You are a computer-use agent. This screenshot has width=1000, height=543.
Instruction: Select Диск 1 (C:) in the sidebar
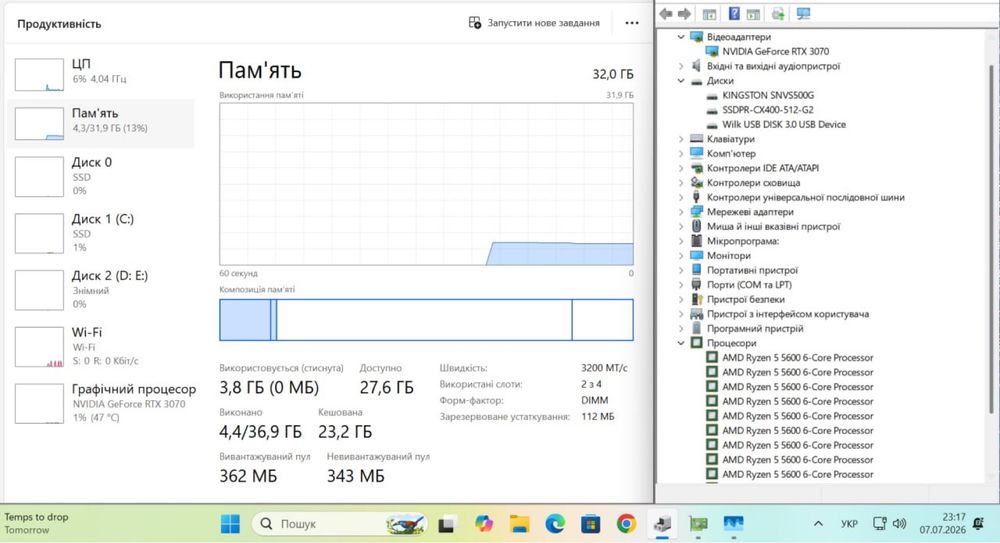point(102,233)
